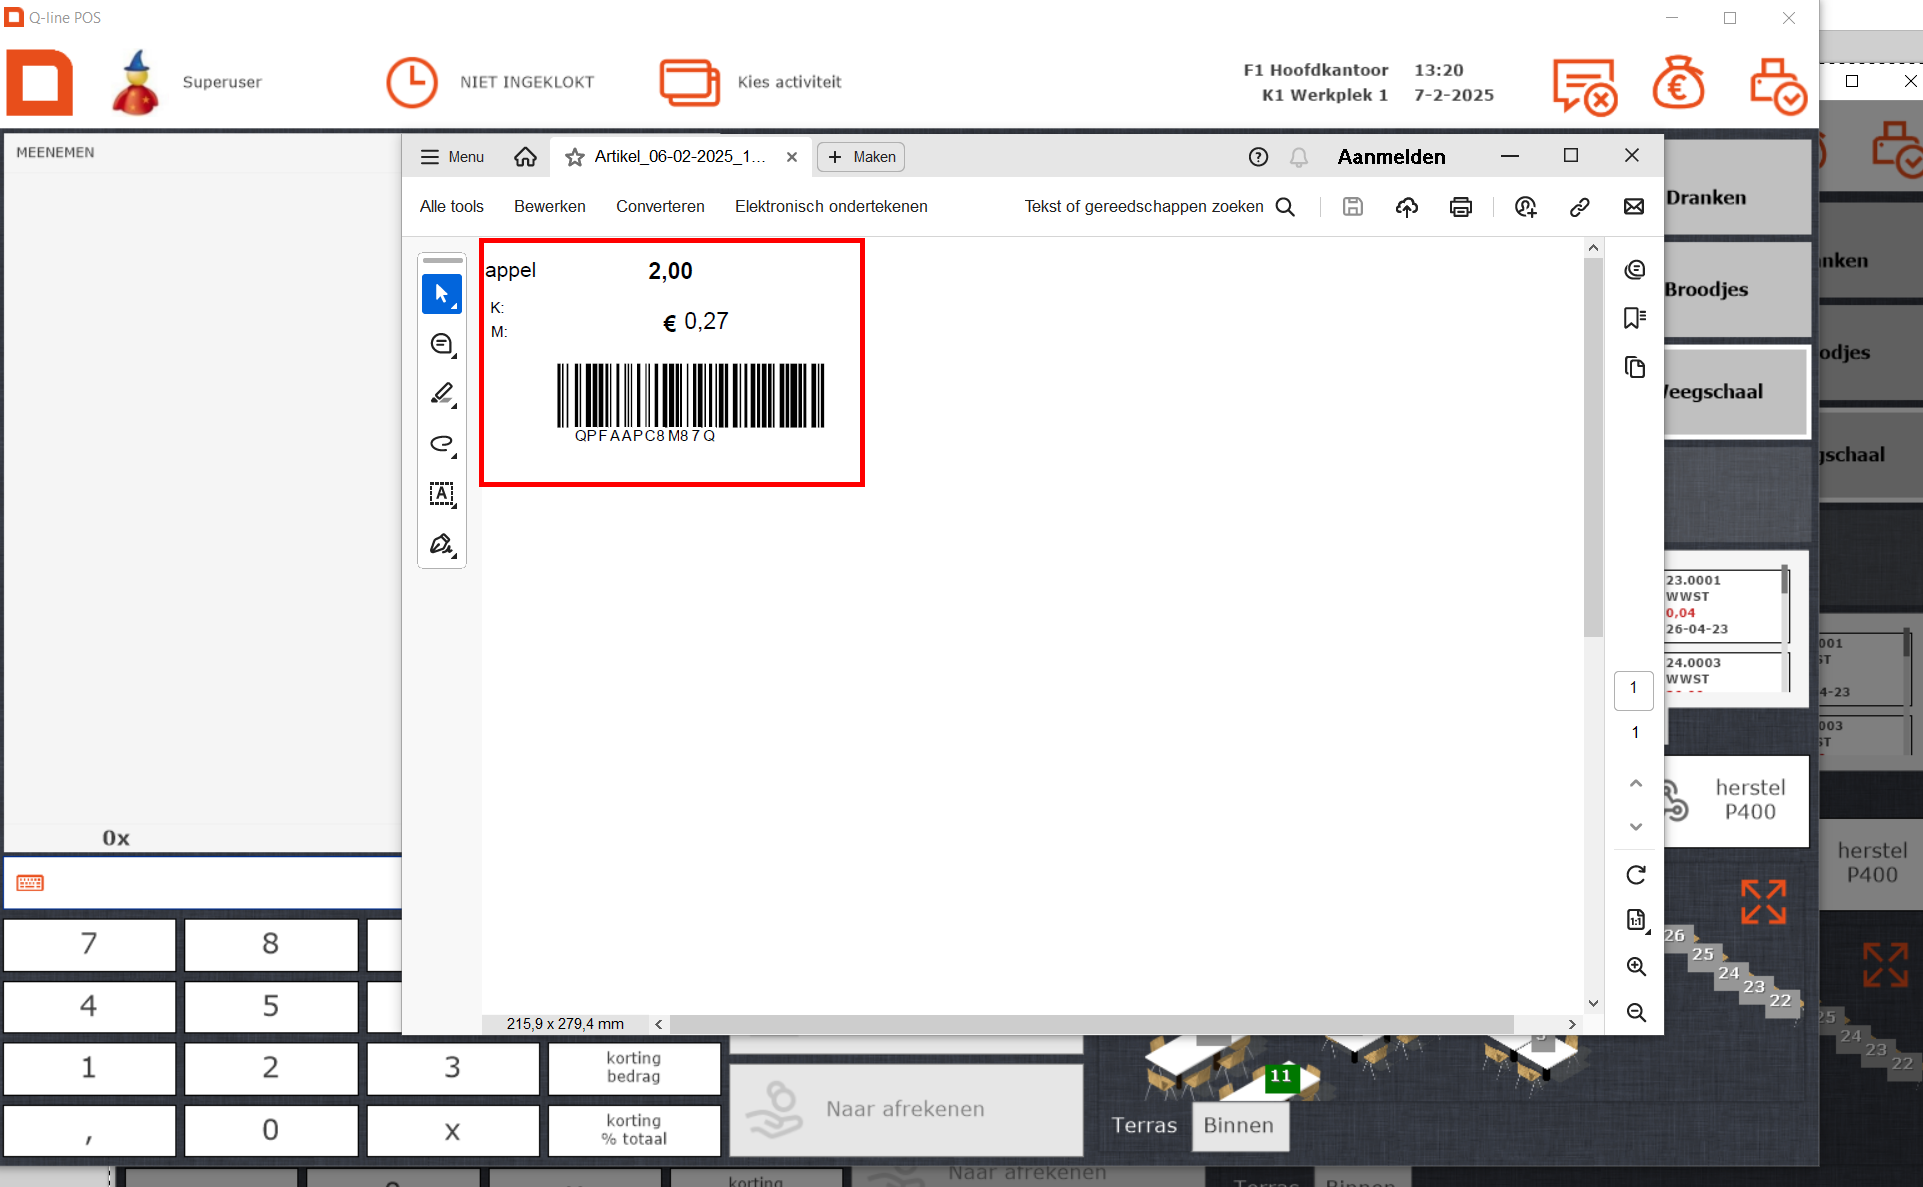This screenshot has height=1187, width=1923.
Task: Pick the freehand draw lasso tool
Action: [x=441, y=444]
